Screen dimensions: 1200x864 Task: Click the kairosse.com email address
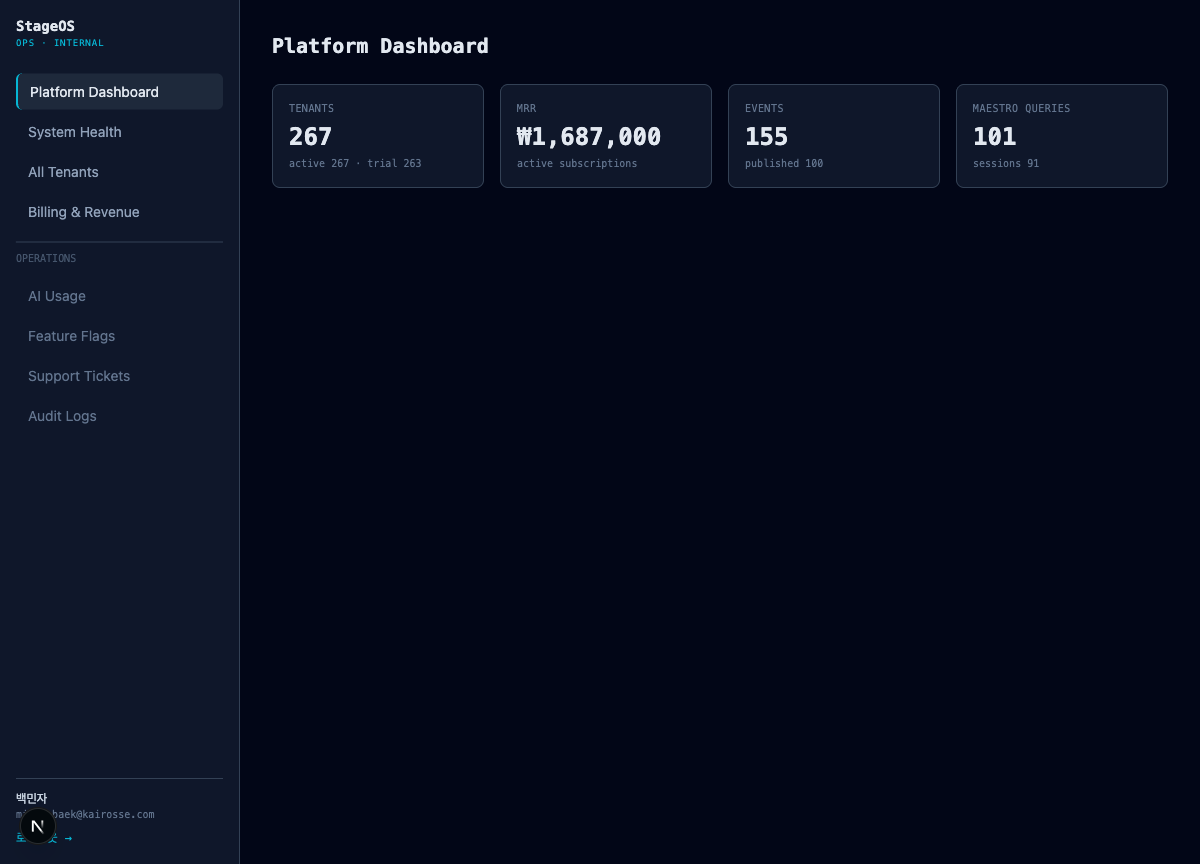(85, 815)
